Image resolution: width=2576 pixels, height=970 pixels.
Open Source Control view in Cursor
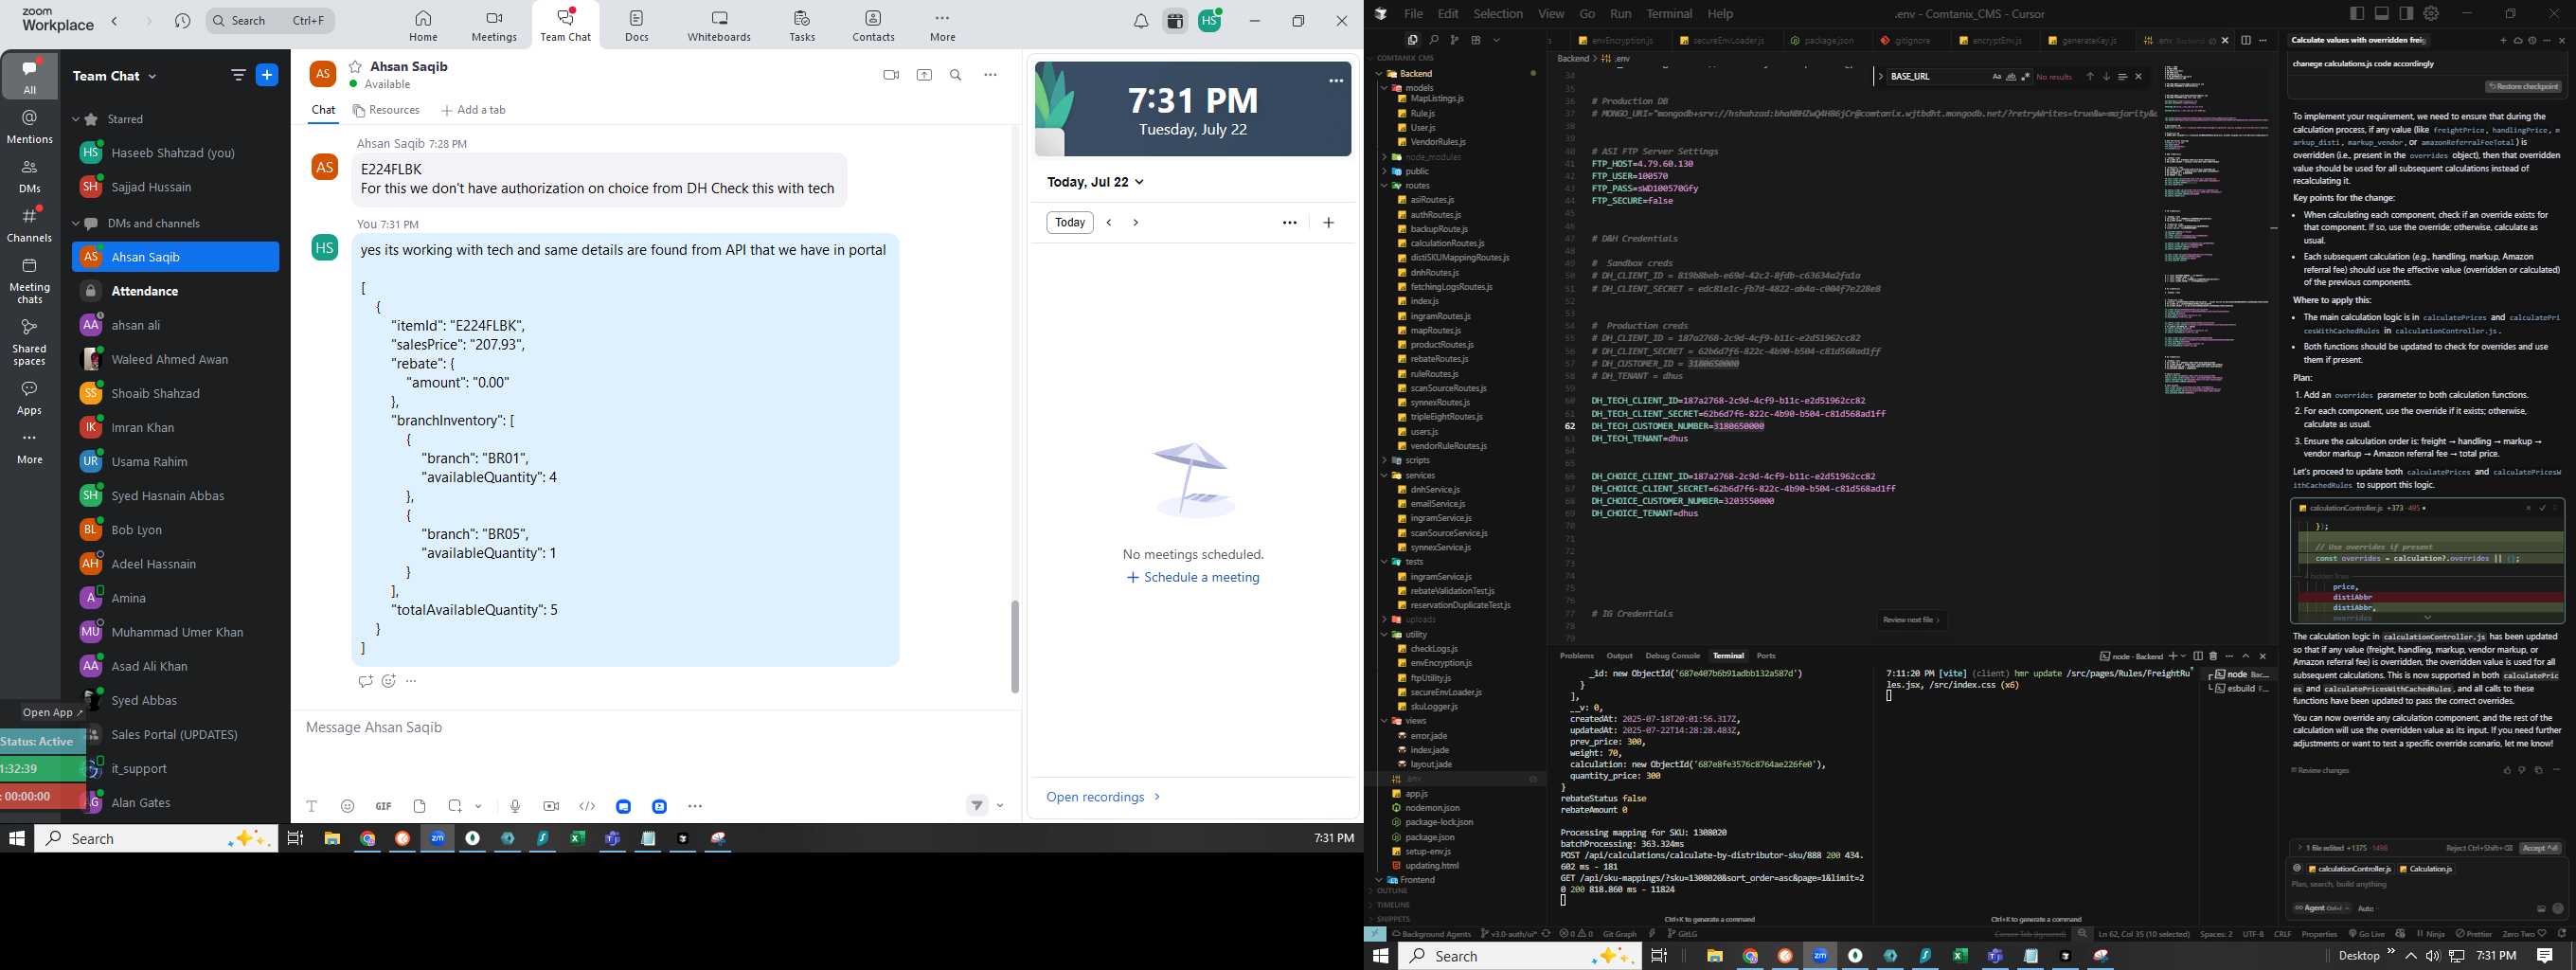pos(1454,40)
